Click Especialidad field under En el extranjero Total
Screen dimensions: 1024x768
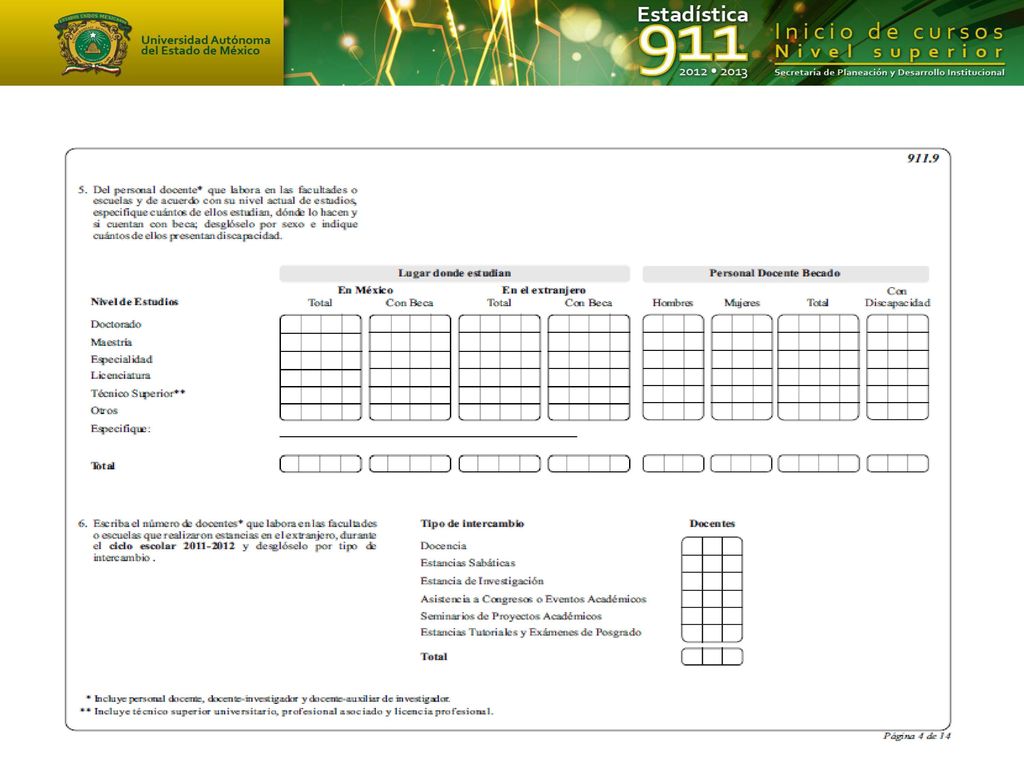(x=499, y=360)
